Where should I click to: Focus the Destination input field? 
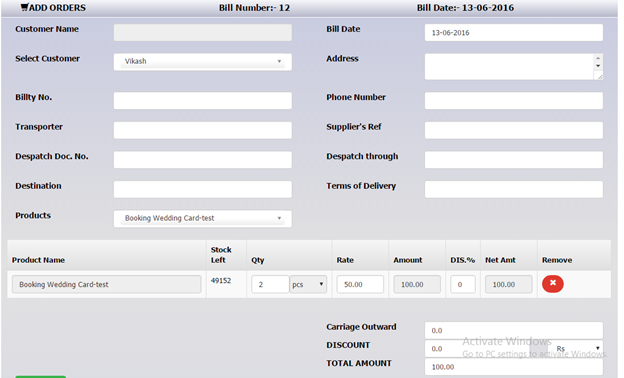pyautogui.click(x=203, y=189)
